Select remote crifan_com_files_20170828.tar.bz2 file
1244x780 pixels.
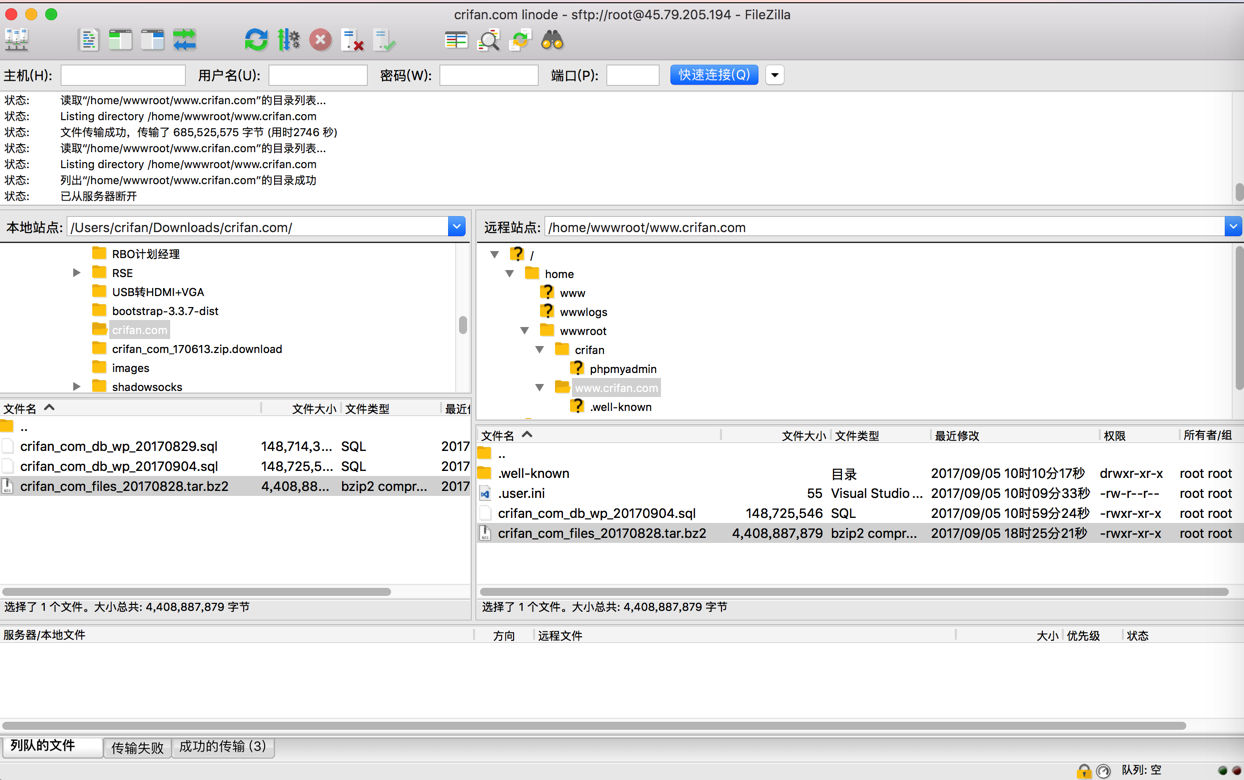[860, 533]
